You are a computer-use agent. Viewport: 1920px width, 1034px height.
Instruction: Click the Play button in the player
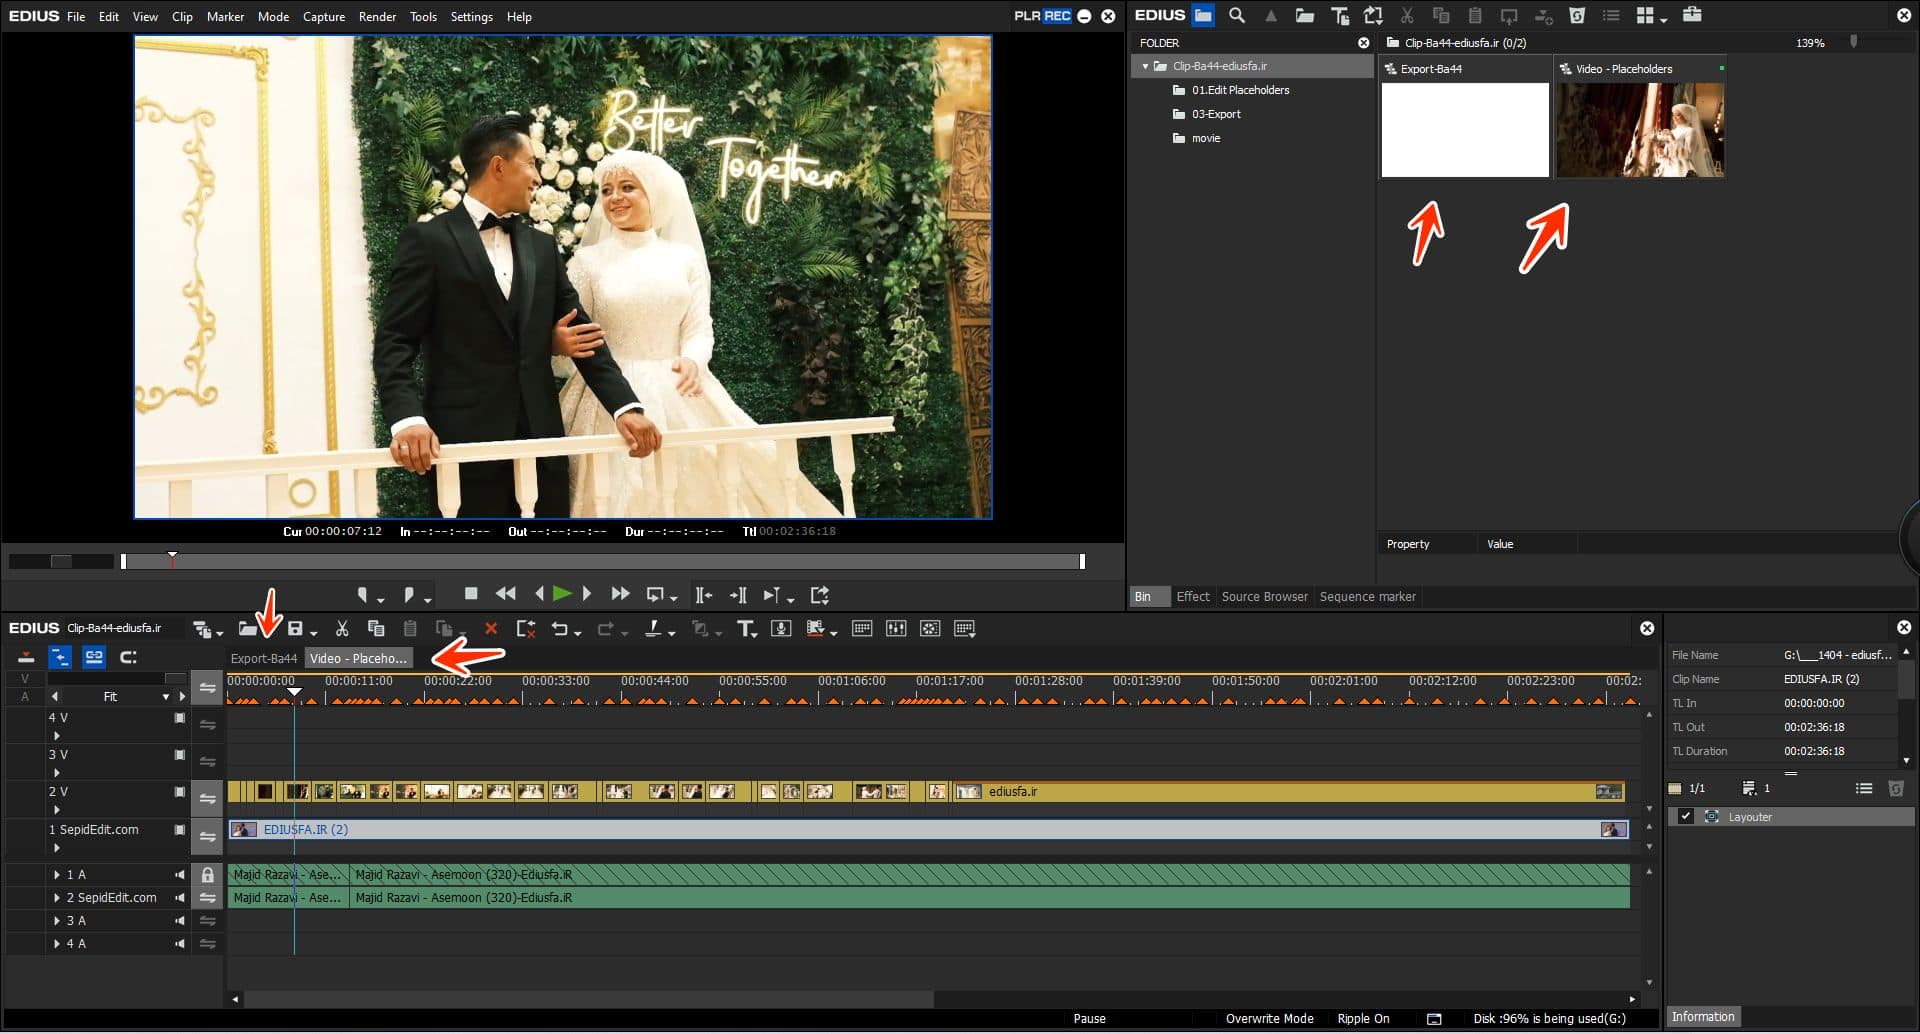pyautogui.click(x=562, y=594)
